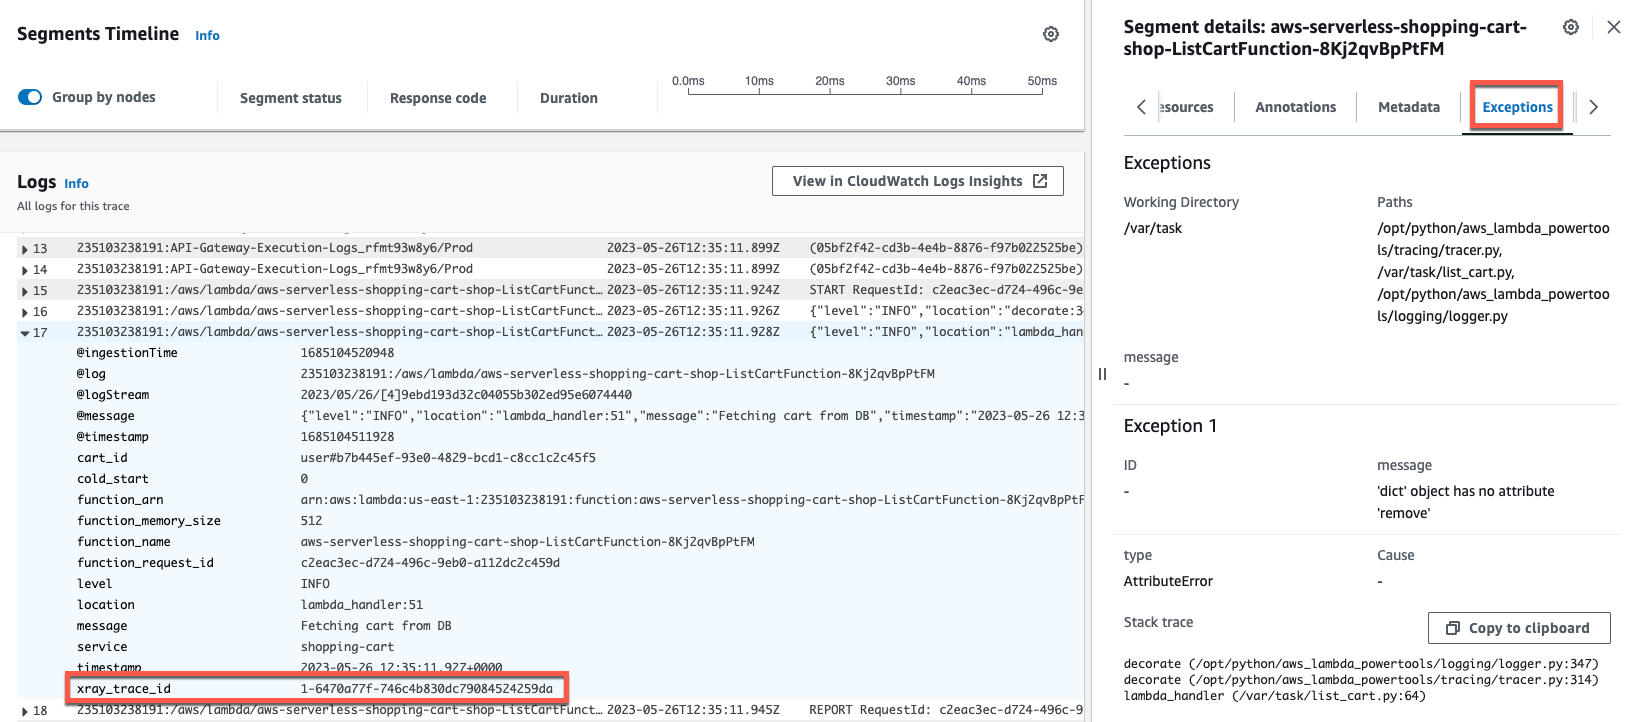
Task: Expand log row 18
Action: point(25,711)
